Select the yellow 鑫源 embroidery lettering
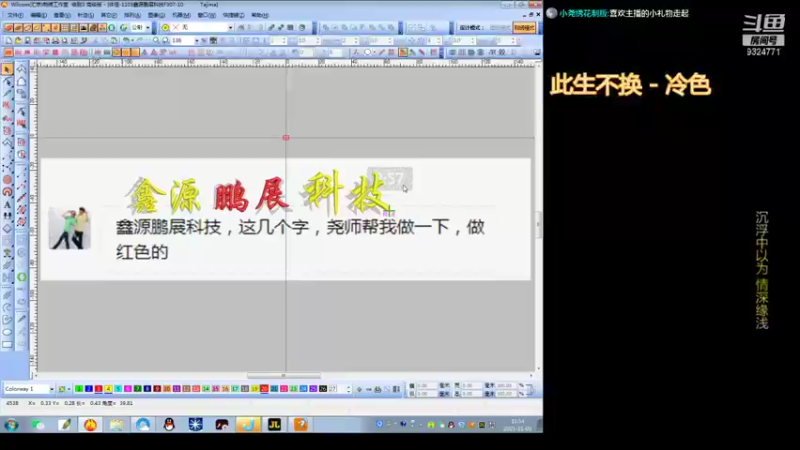Screen dimensions: 800x450 click(165, 195)
